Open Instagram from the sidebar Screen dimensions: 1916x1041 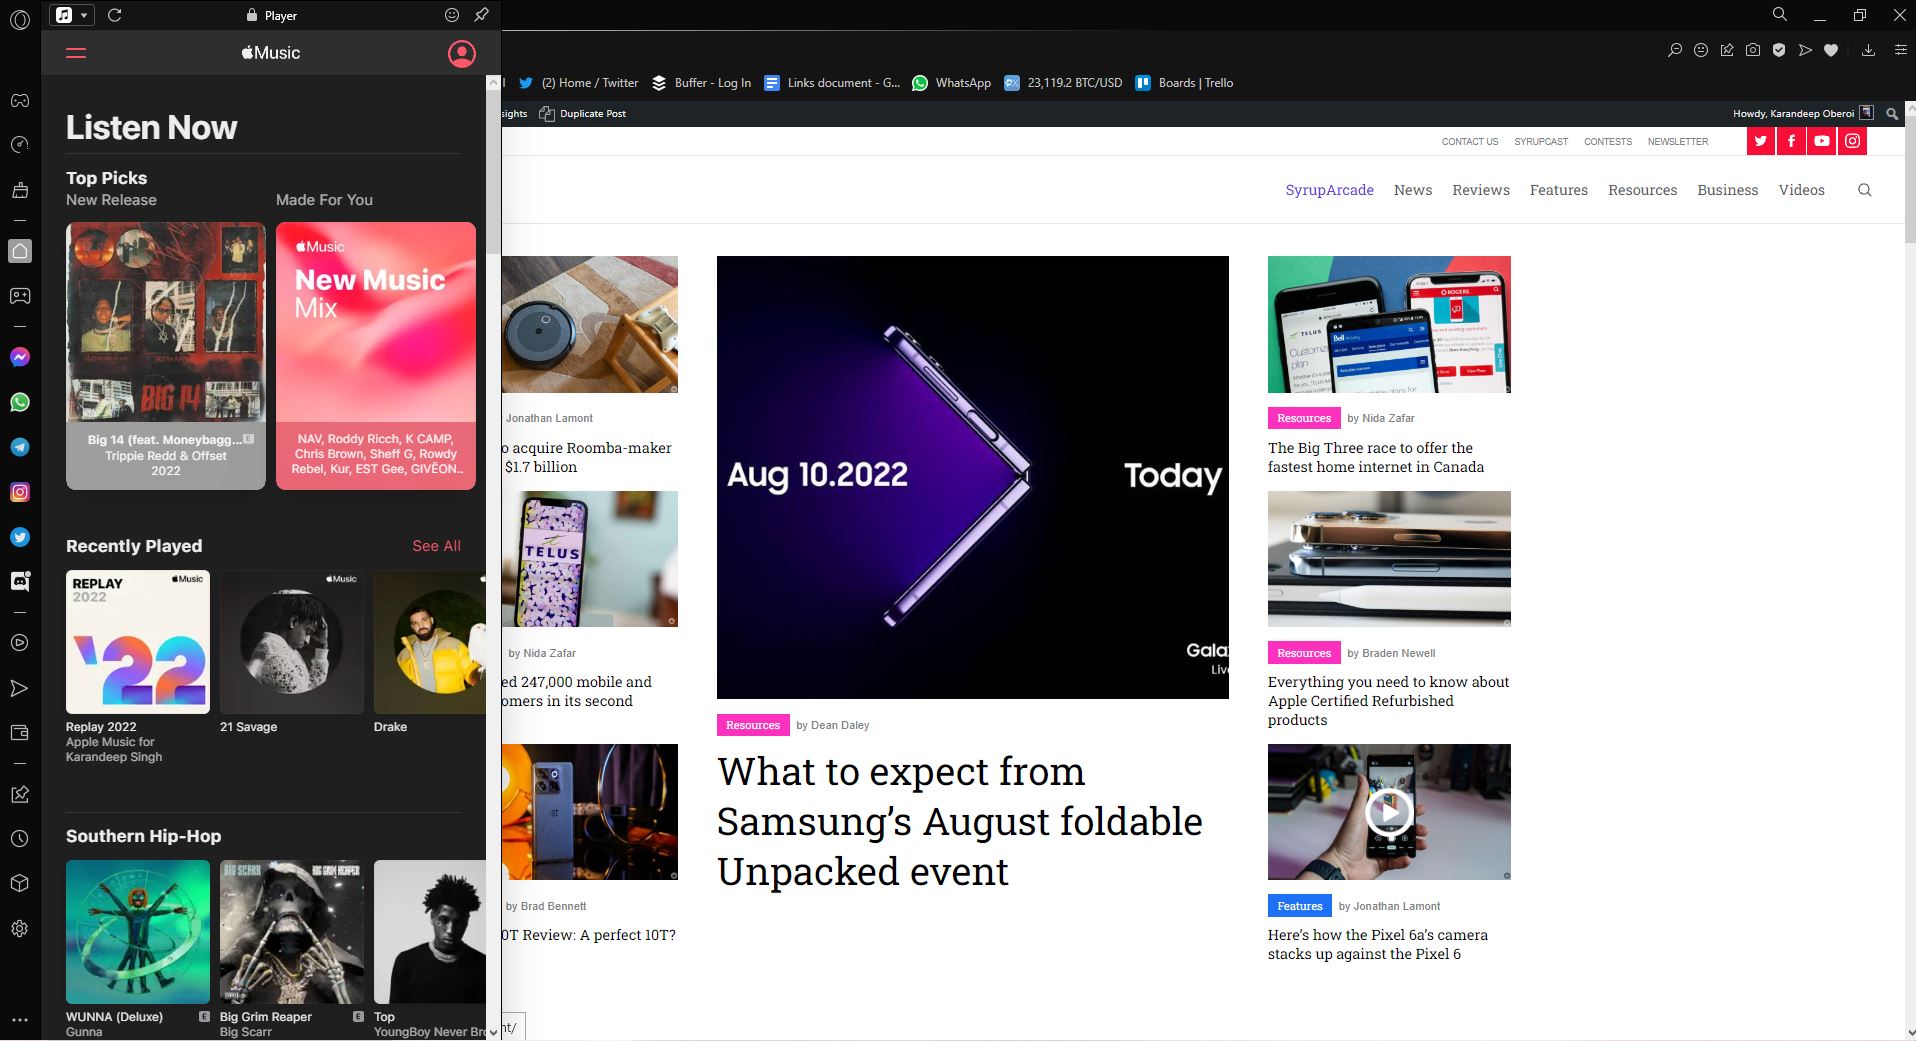coord(20,492)
